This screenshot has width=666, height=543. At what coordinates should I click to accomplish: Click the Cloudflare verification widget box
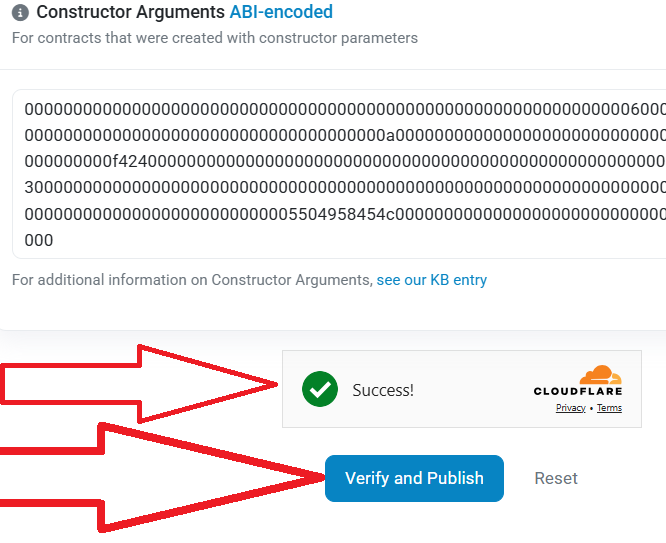[462, 389]
